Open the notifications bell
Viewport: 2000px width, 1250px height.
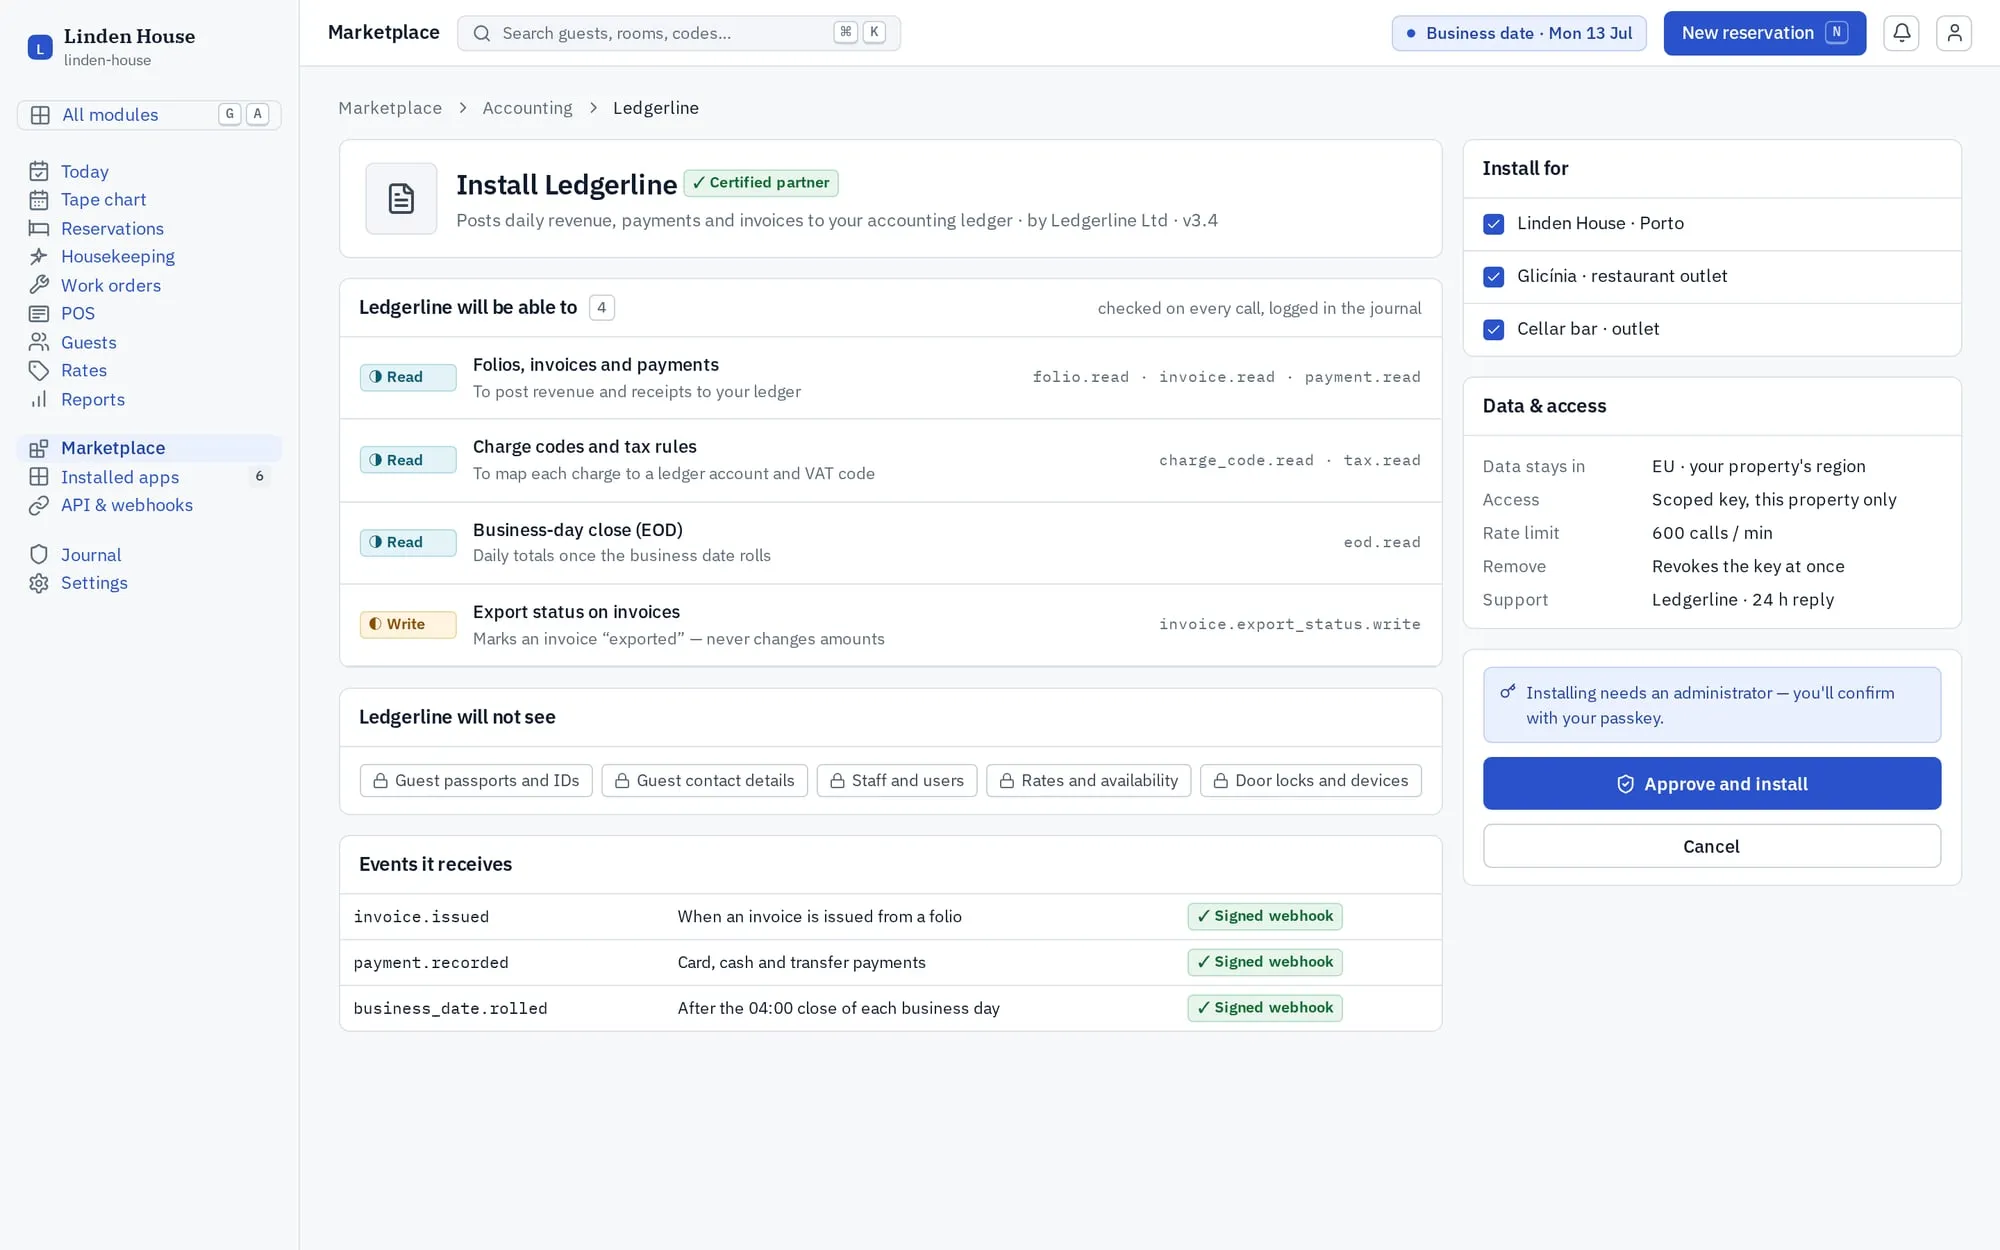[1901, 33]
